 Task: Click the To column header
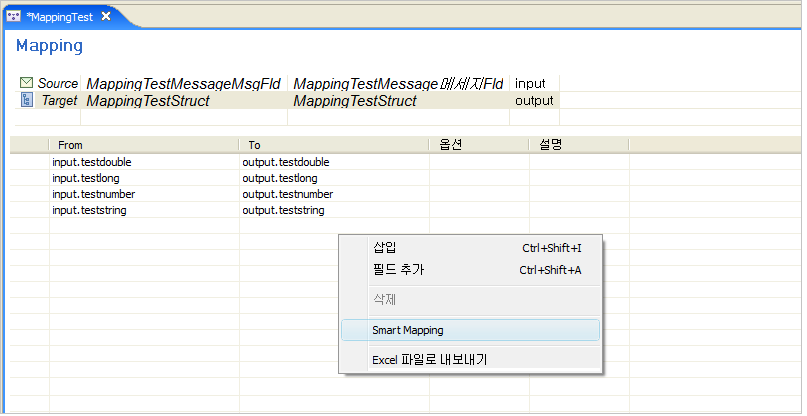(334, 145)
